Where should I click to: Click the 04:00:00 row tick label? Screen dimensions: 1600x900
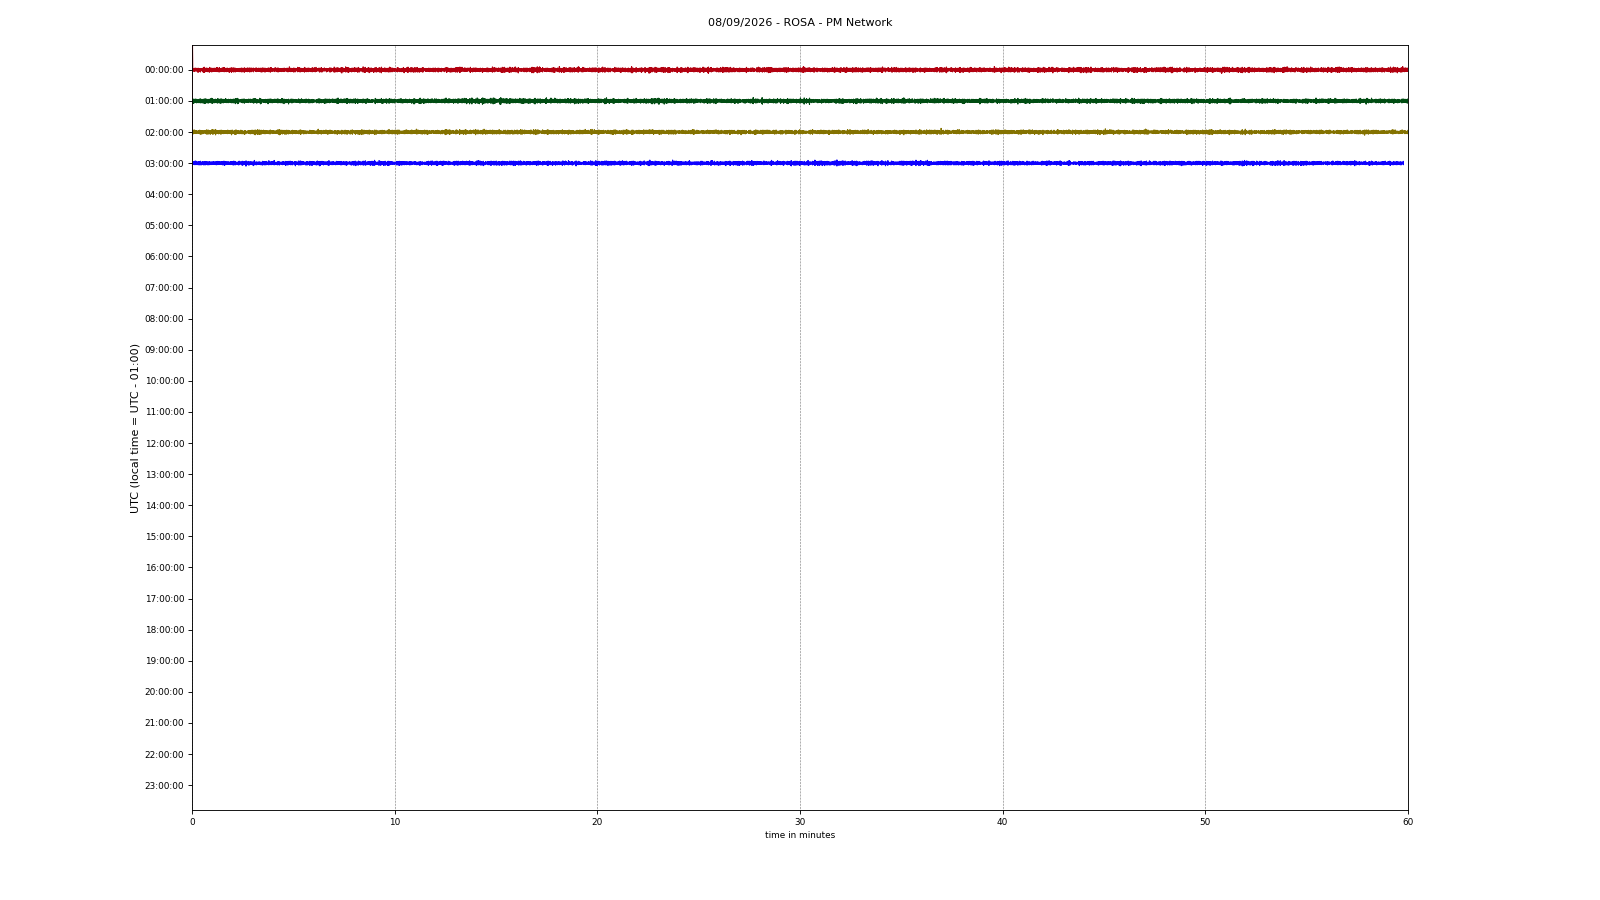point(164,195)
